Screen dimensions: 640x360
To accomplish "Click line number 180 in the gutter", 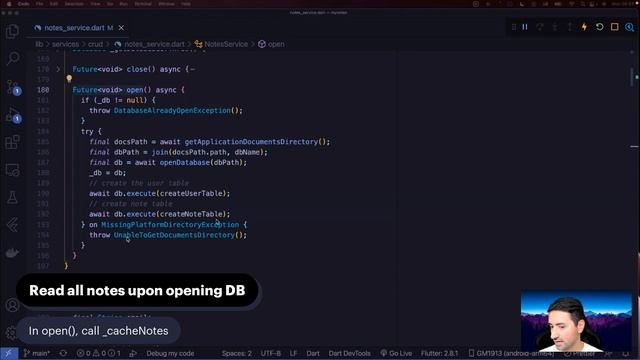I will (x=43, y=90).
